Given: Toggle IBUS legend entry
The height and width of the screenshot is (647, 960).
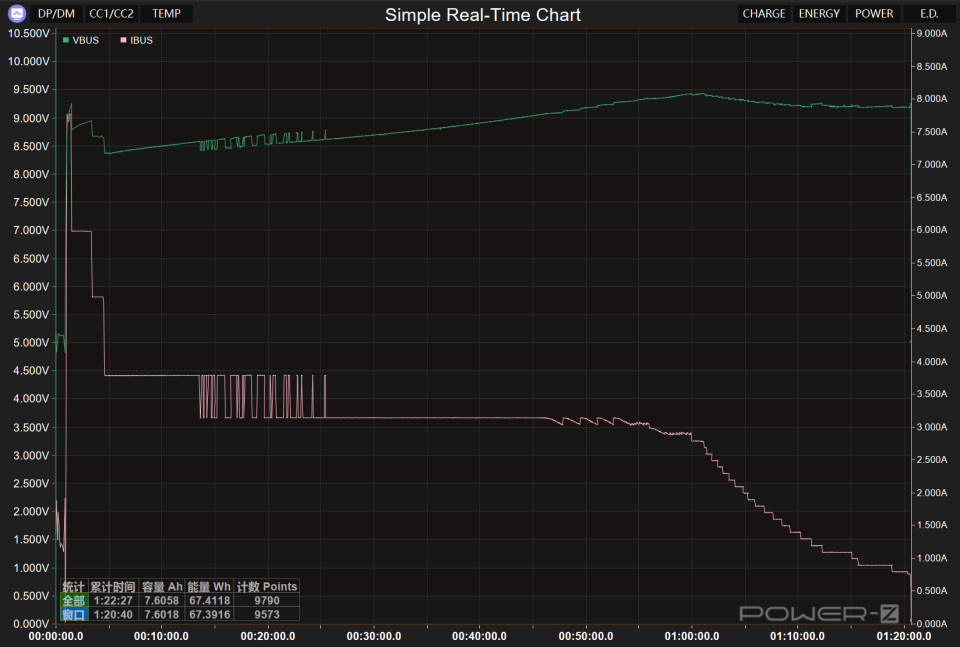Looking at the screenshot, I should [137, 40].
